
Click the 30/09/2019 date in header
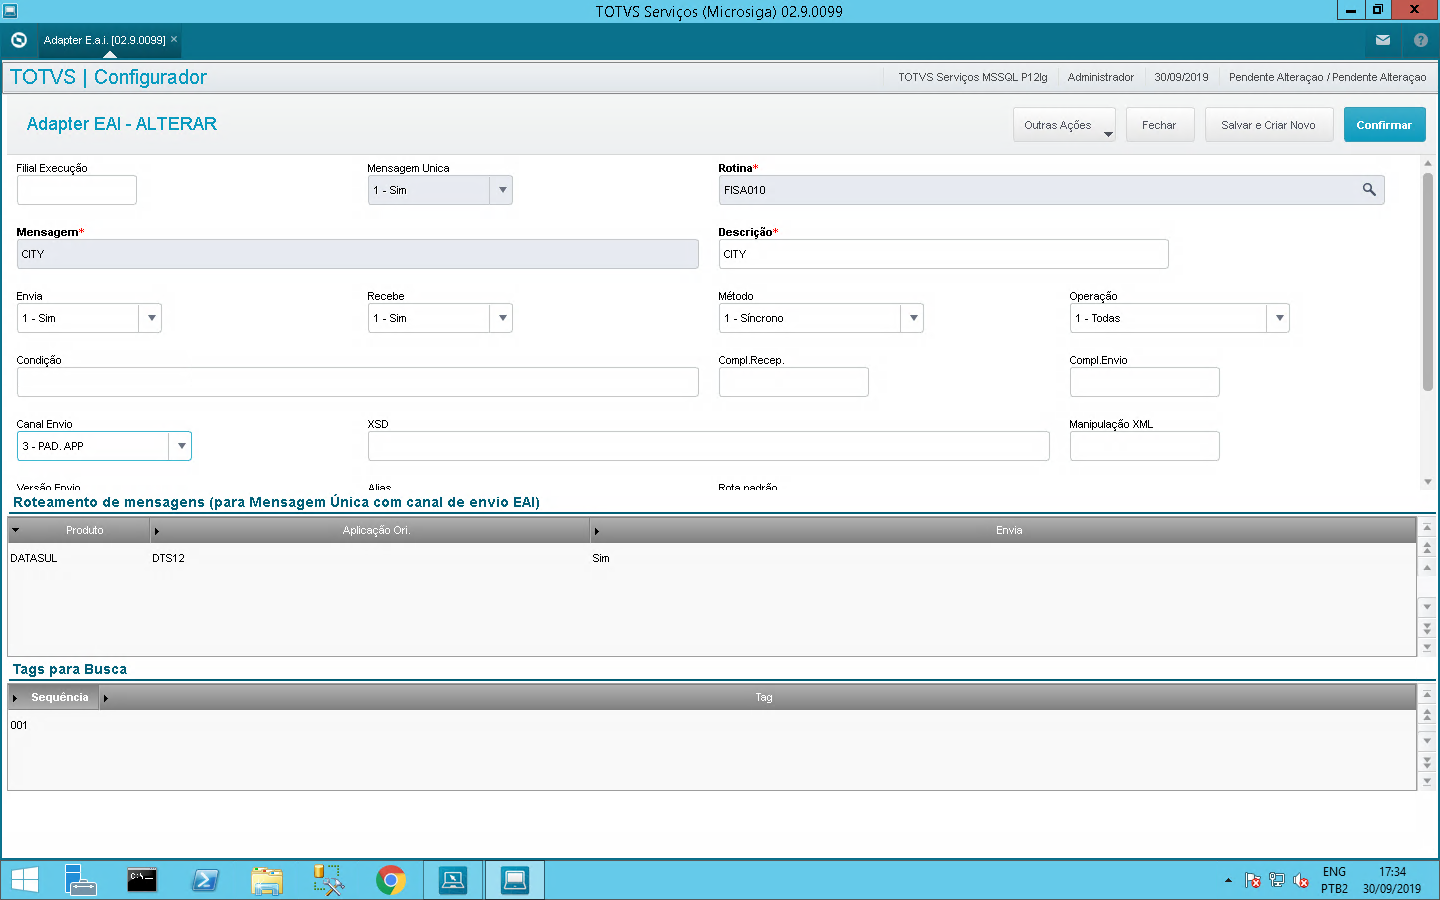click(1181, 77)
